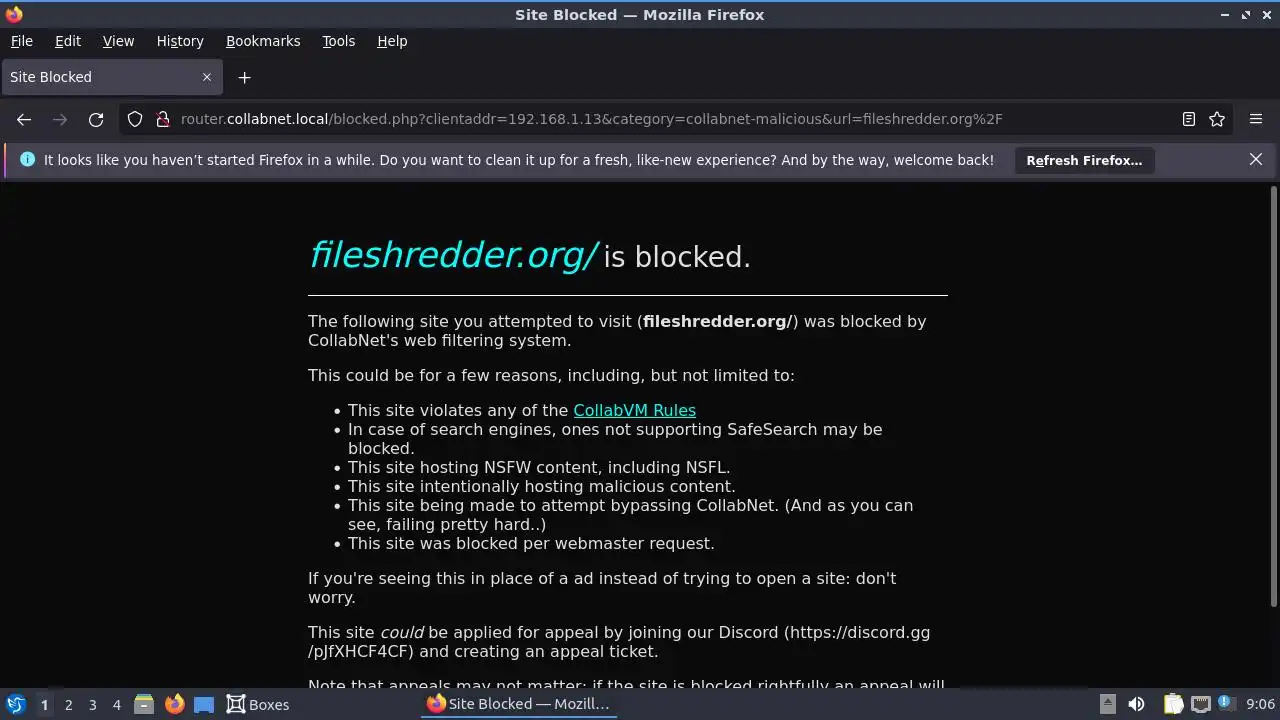Open the clipboard manager tray icon
1280x720 pixels.
coord(1173,704)
